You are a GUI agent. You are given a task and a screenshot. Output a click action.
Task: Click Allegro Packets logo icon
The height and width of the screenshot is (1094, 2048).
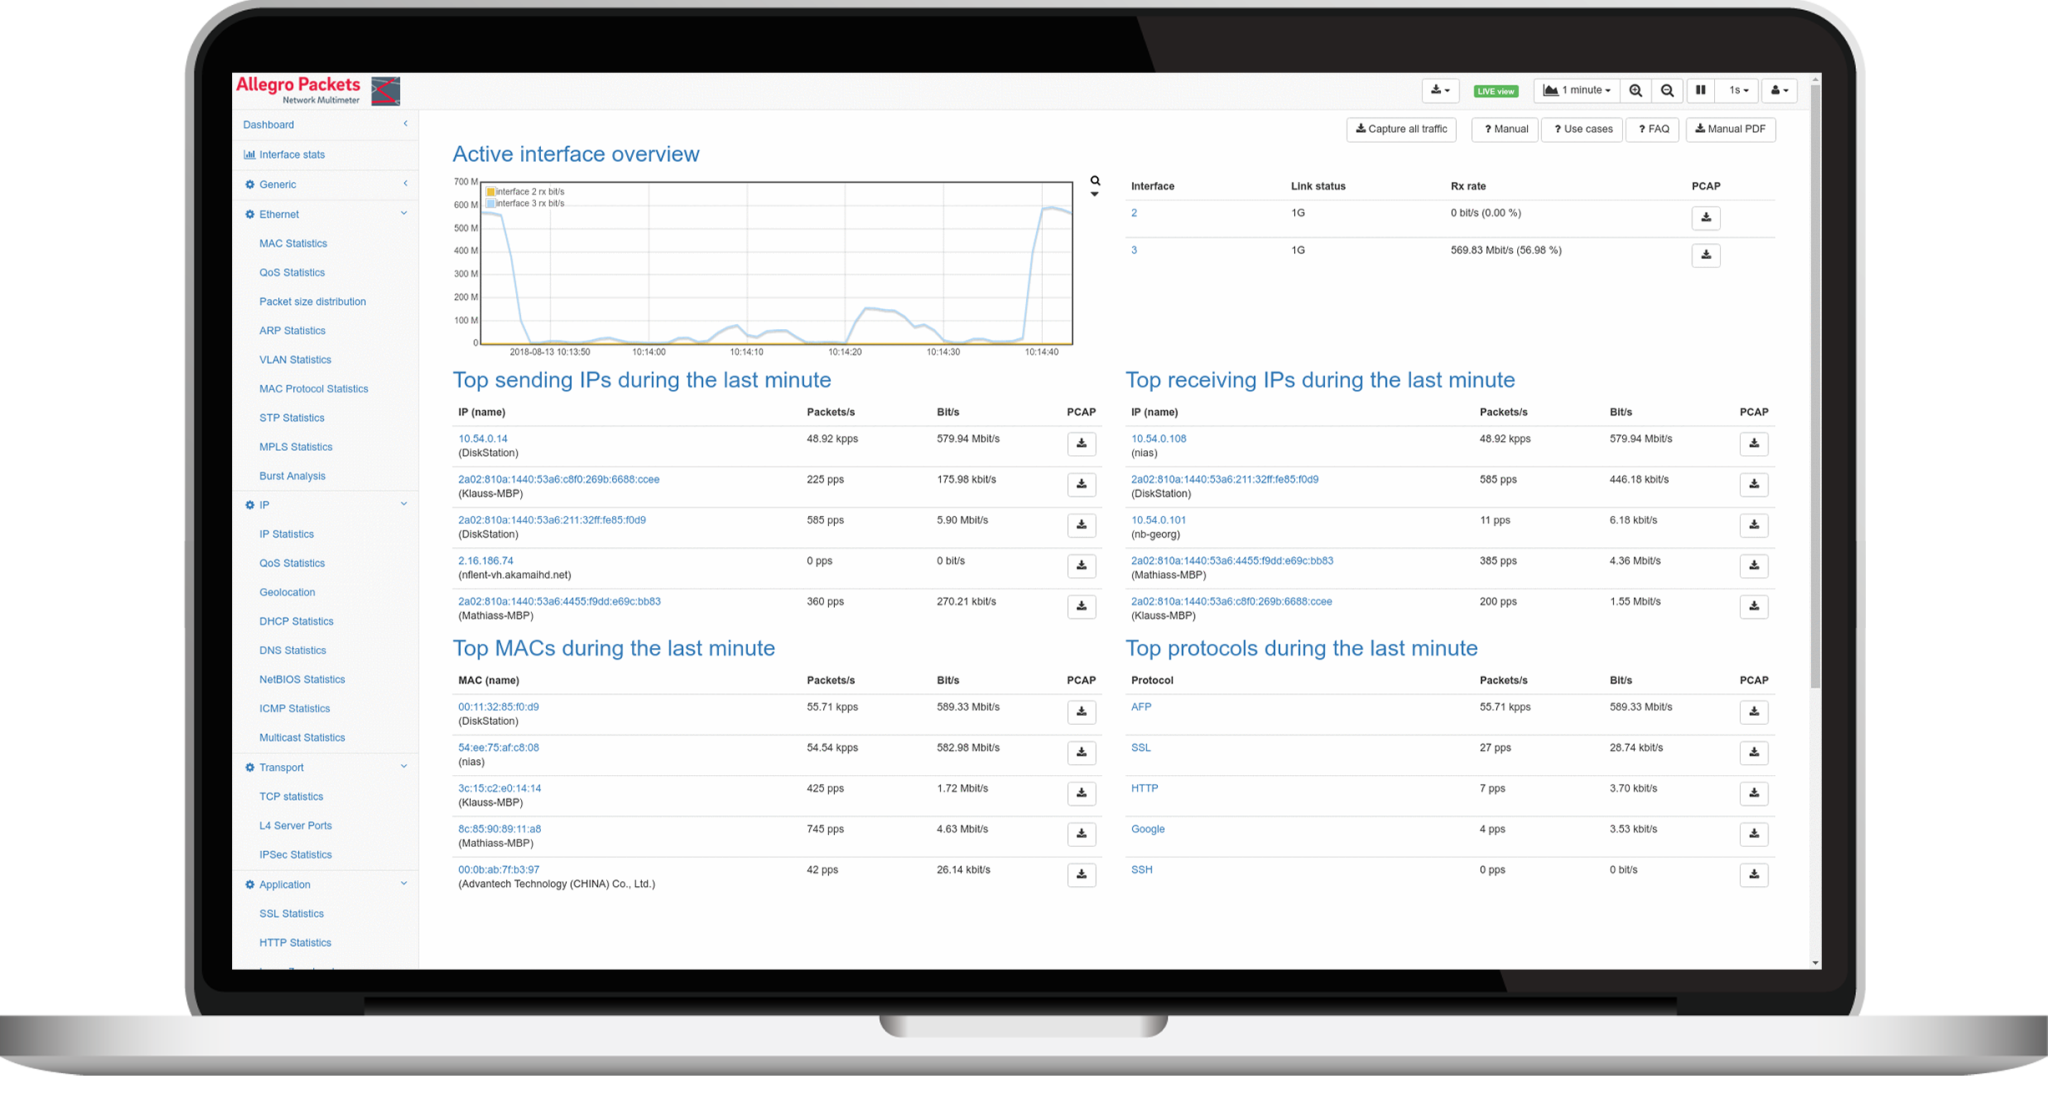(x=385, y=91)
